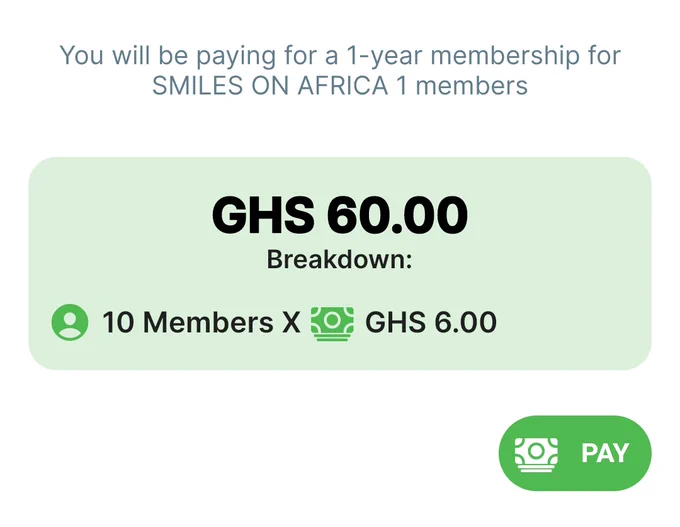Click the "60.00" figure in the total
680x527 pixels.
[397, 215]
